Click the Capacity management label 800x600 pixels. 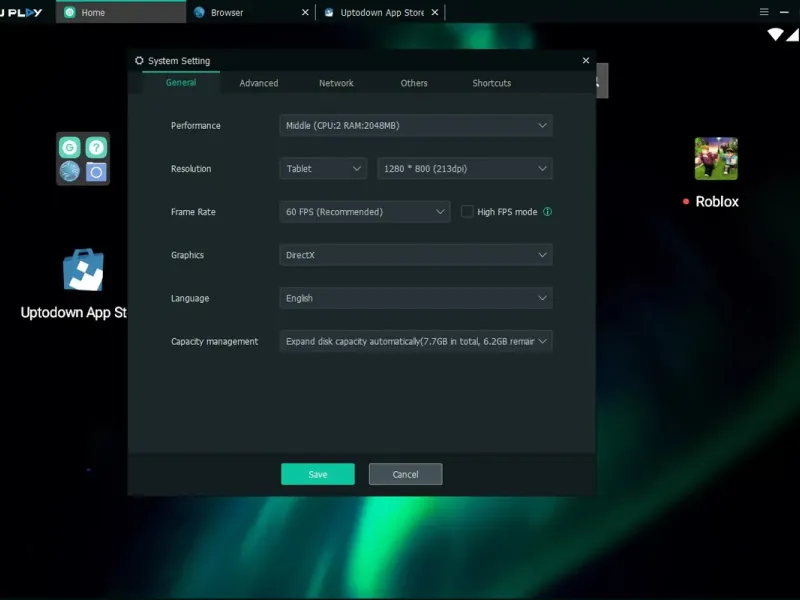[214, 341]
